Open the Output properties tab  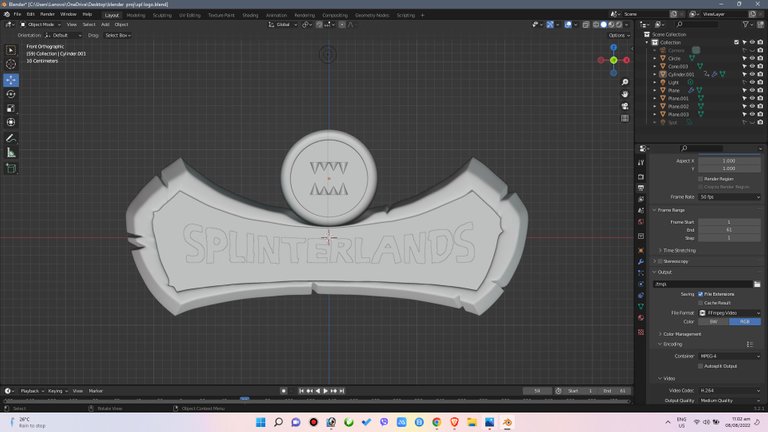tap(641, 188)
